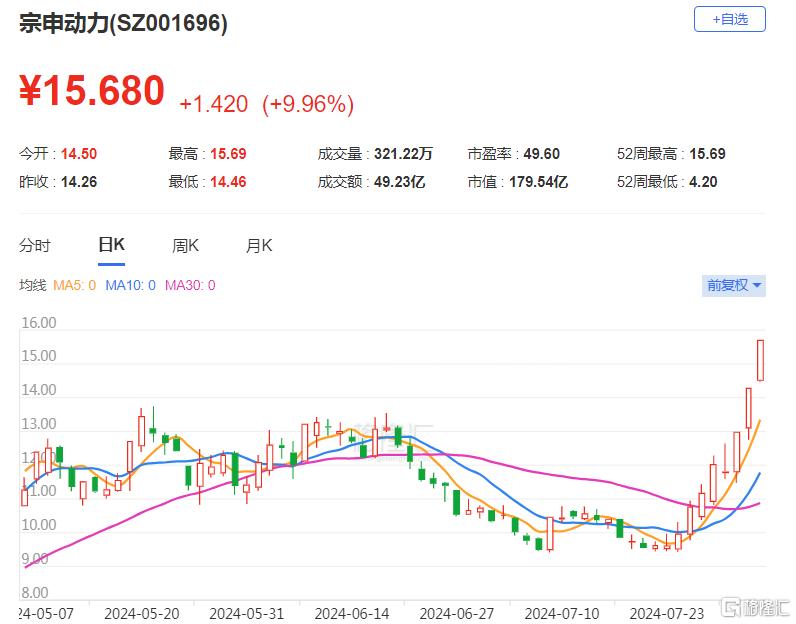This screenshot has height=624, width=796.
Task: Click the 2024-05-20 date axis label
Action: click(142, 614)
